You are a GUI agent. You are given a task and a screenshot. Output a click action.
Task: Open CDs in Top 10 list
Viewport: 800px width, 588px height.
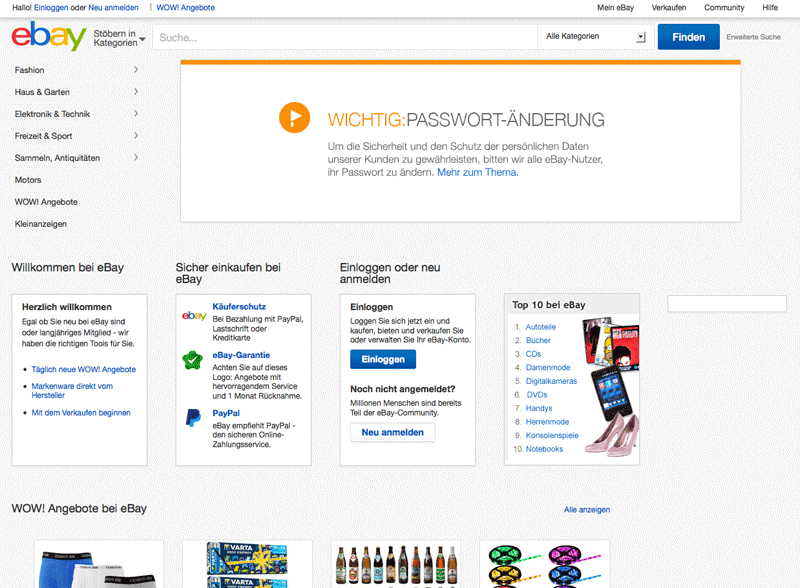coord(533,354)
